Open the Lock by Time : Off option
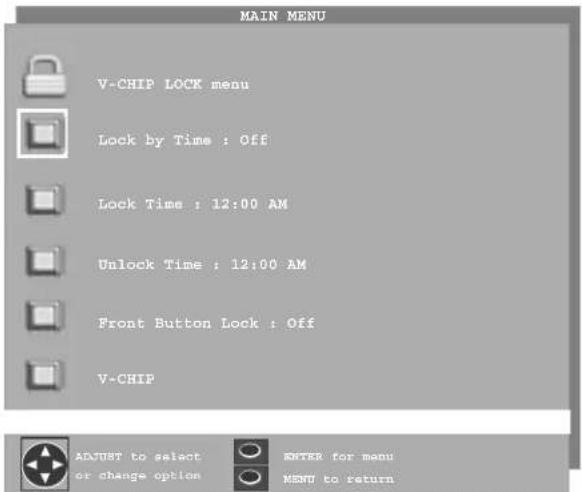 tap(183, 141)
